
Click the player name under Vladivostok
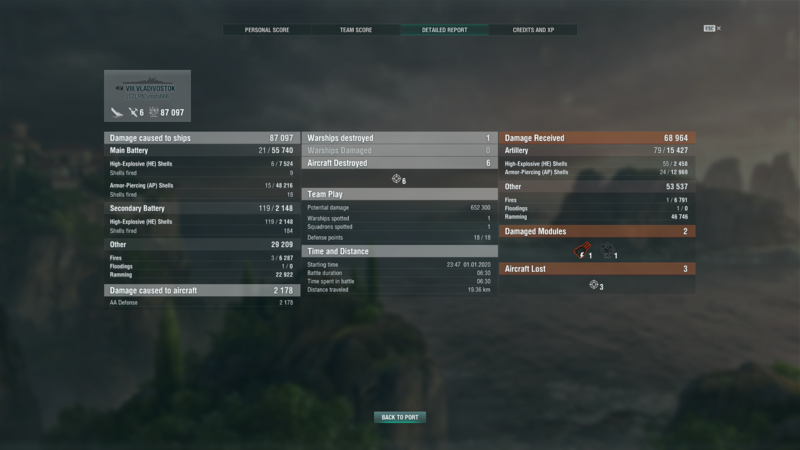(x=148, y=96)
